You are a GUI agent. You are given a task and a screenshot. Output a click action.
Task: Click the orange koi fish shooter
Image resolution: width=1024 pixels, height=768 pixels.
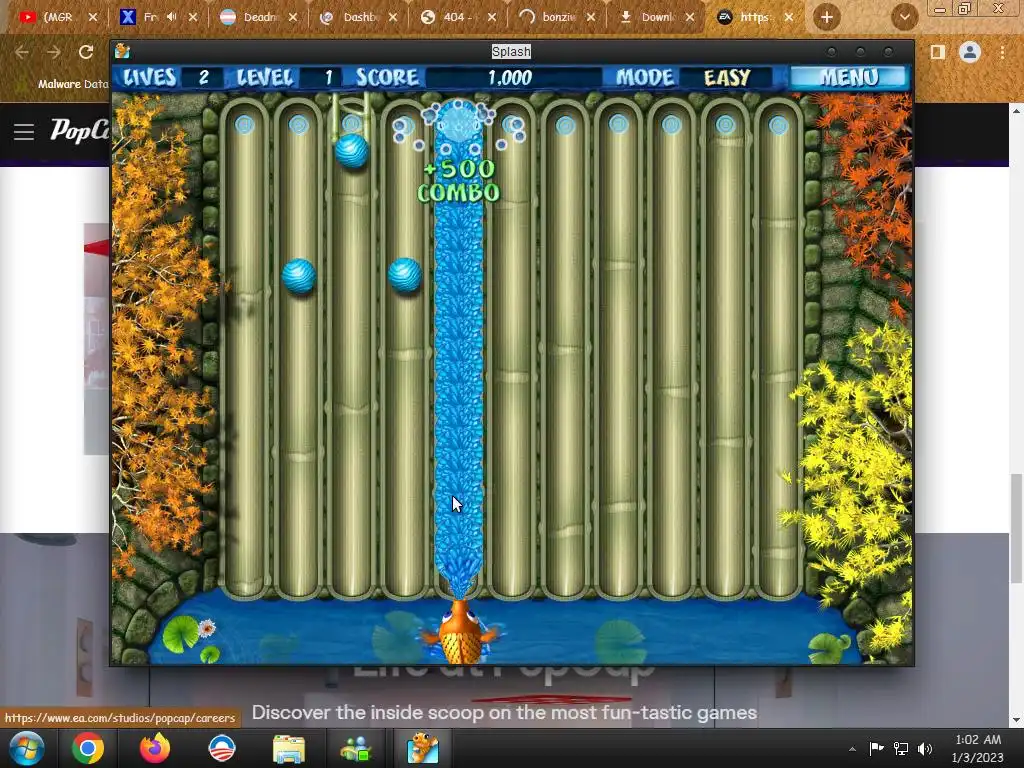[461, 632]
